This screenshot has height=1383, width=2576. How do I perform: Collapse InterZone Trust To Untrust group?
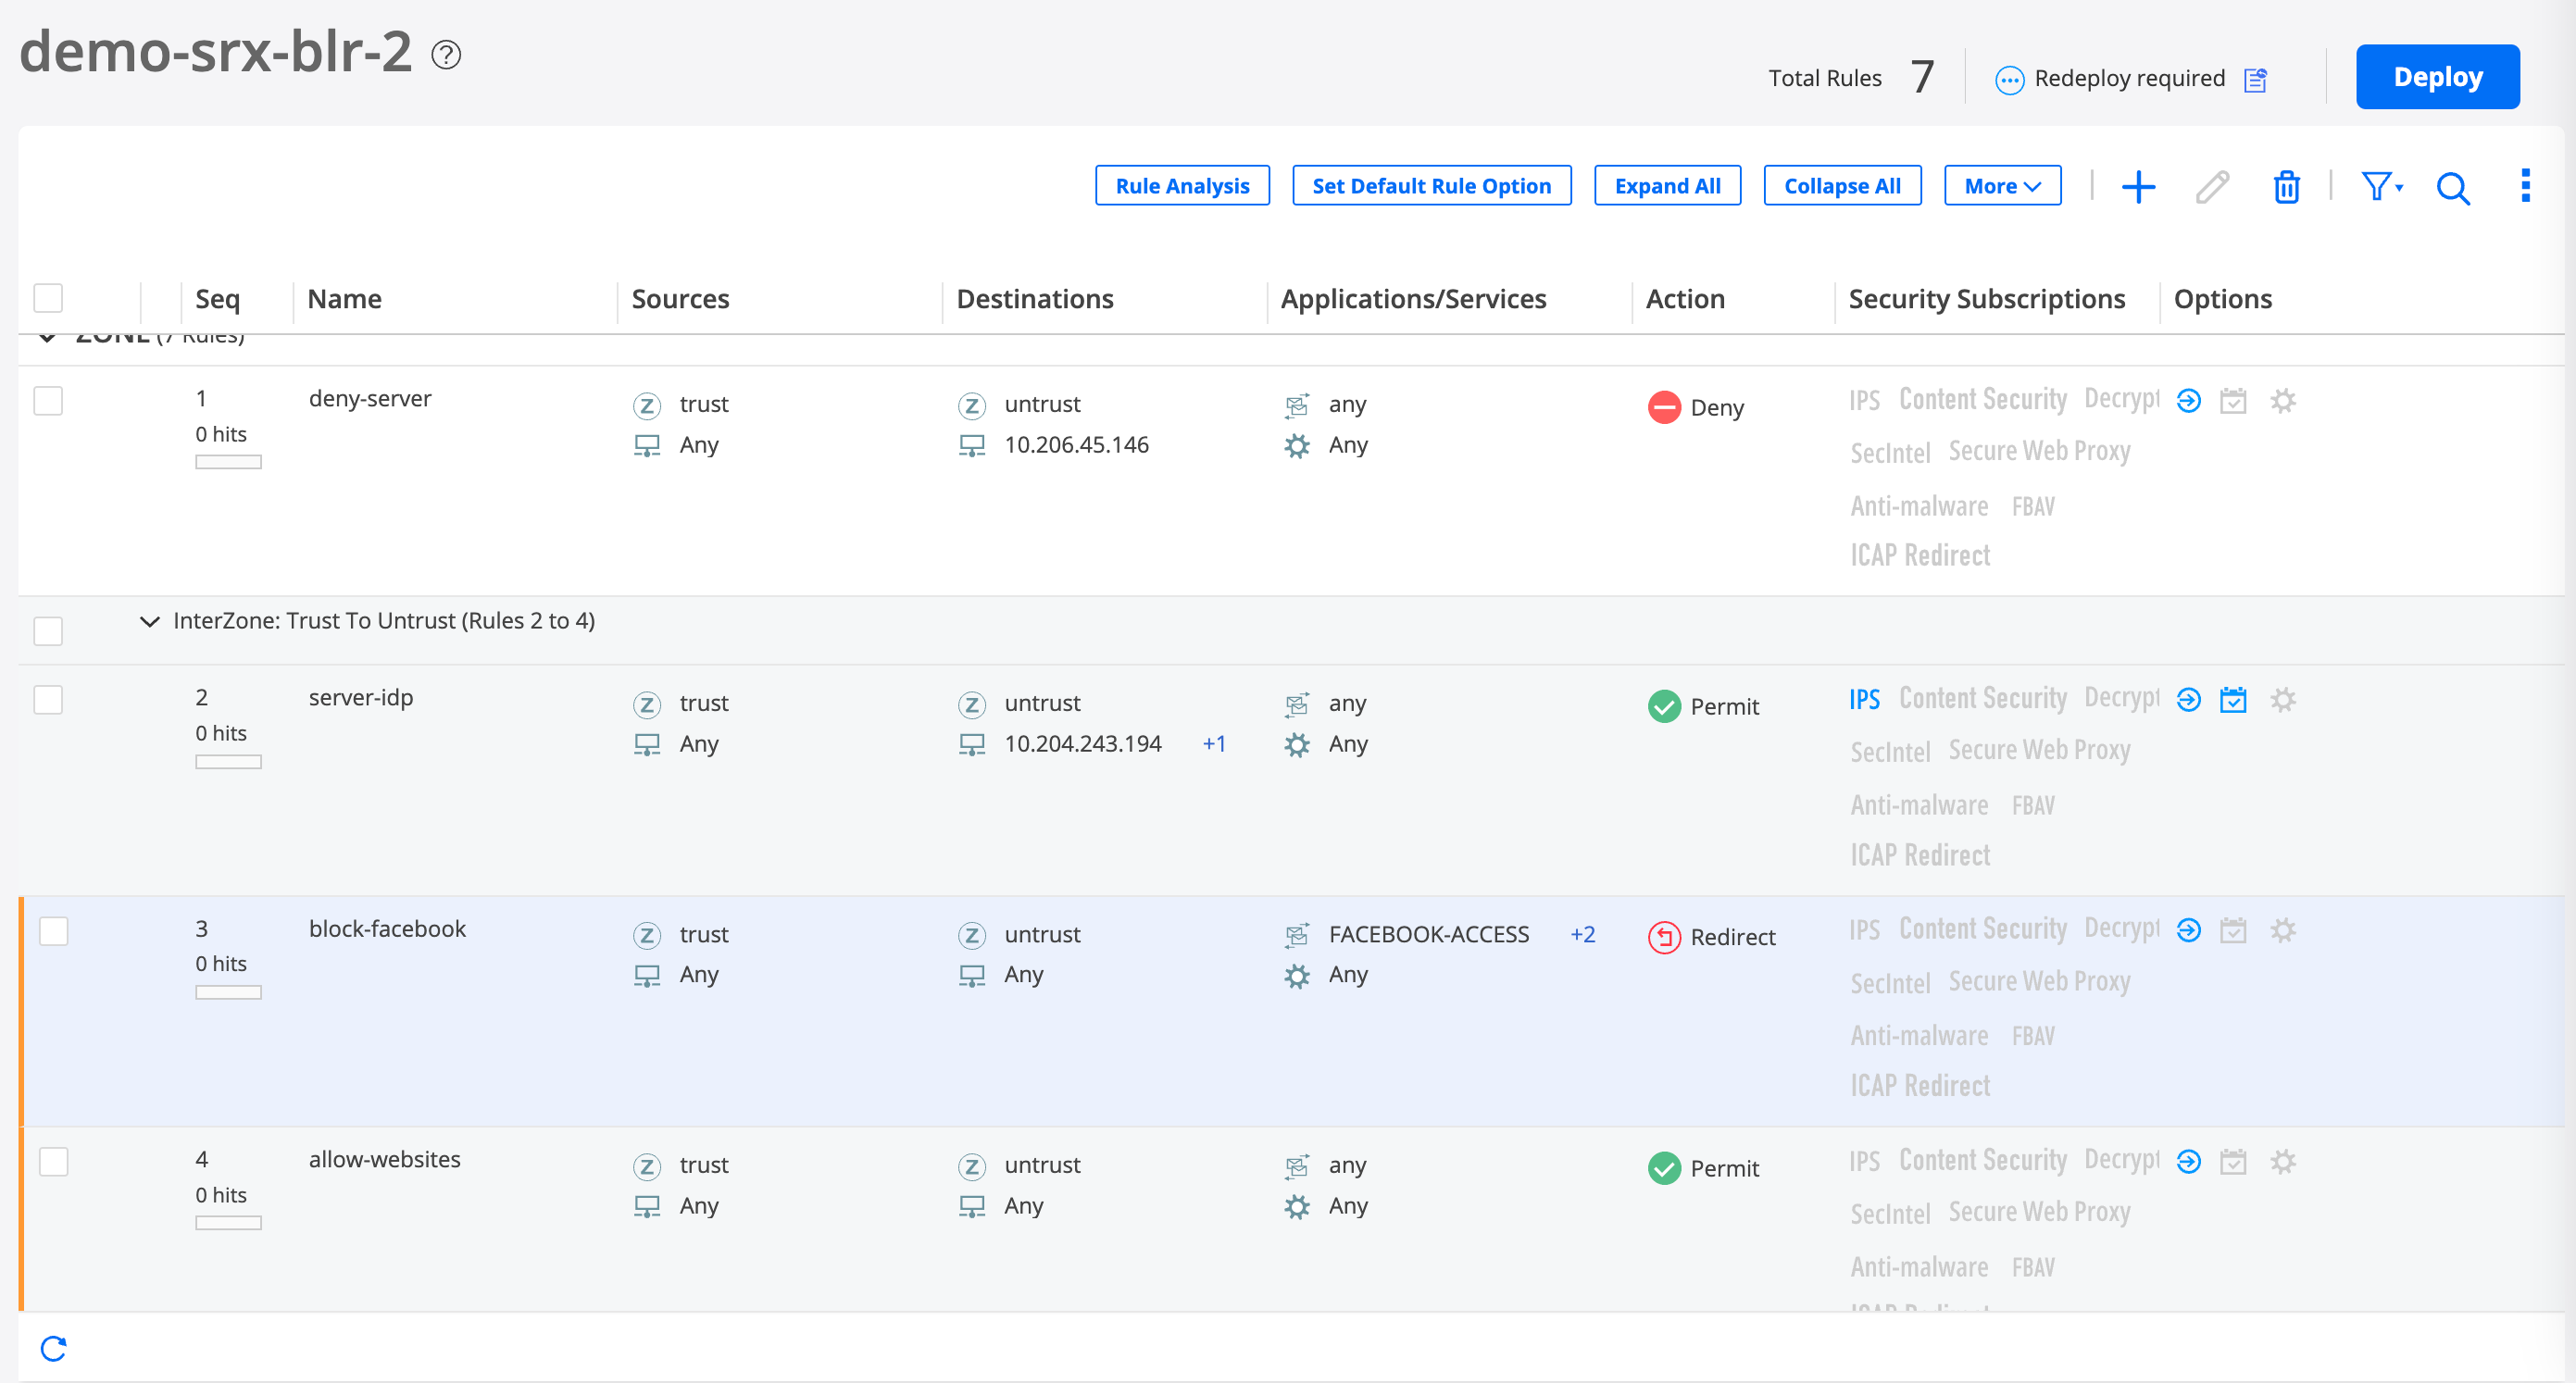(x=150, y=621)
